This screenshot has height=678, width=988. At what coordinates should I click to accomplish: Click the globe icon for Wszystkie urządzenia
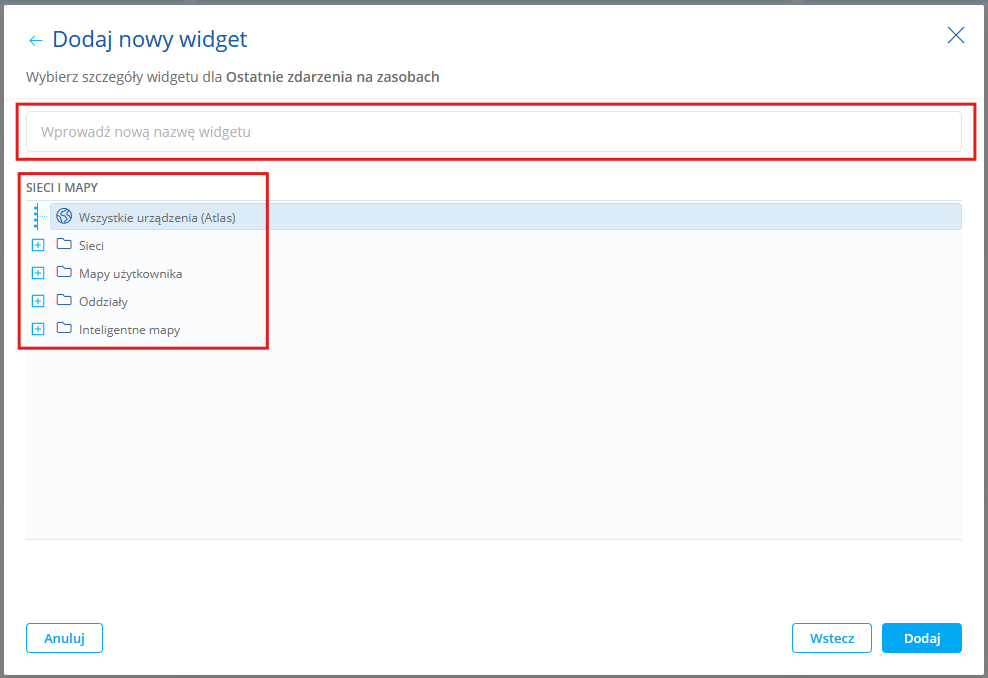point(64,217)
